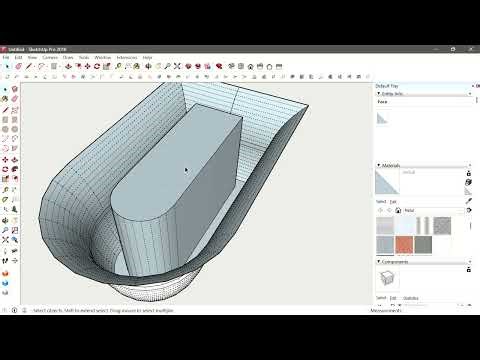Select the Follow Me tool in left toolbar
This screenshot has width=480, height=360.
tap(15, 169)
